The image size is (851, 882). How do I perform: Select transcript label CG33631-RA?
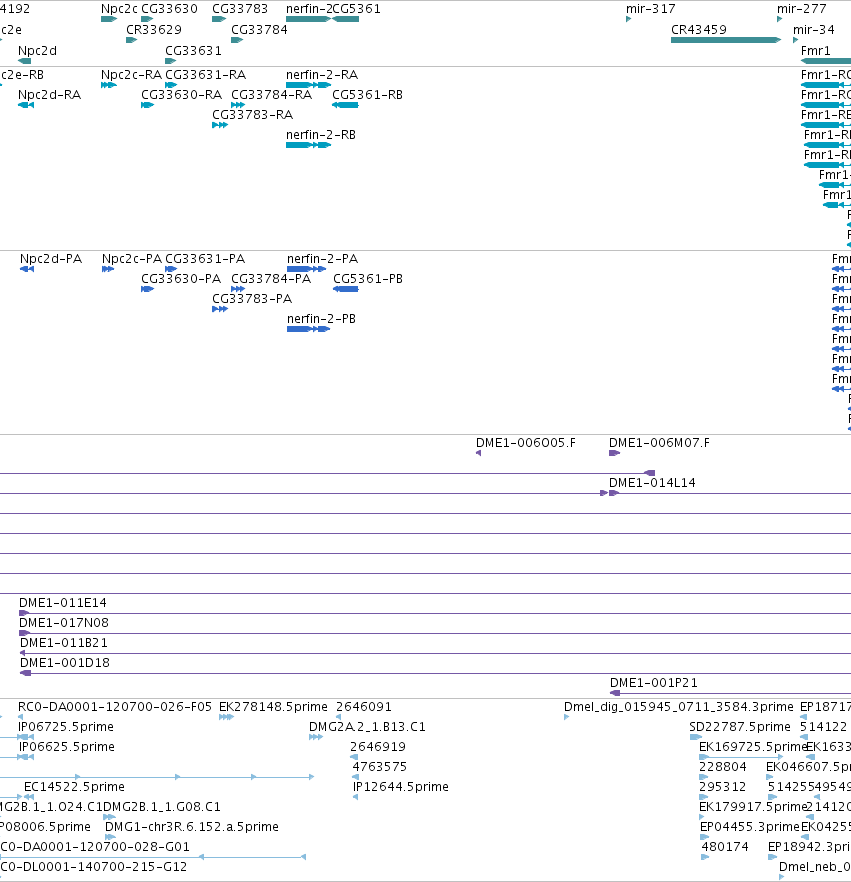tap(206, 75)
